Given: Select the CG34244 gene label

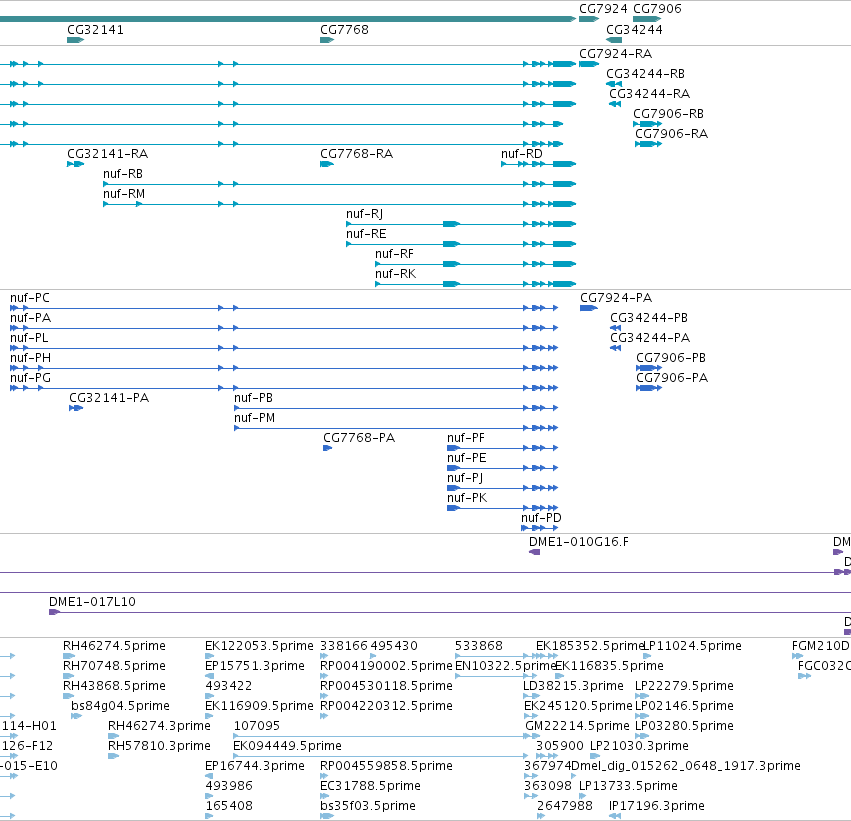Looking at the screenshot, I should point(634,30).
